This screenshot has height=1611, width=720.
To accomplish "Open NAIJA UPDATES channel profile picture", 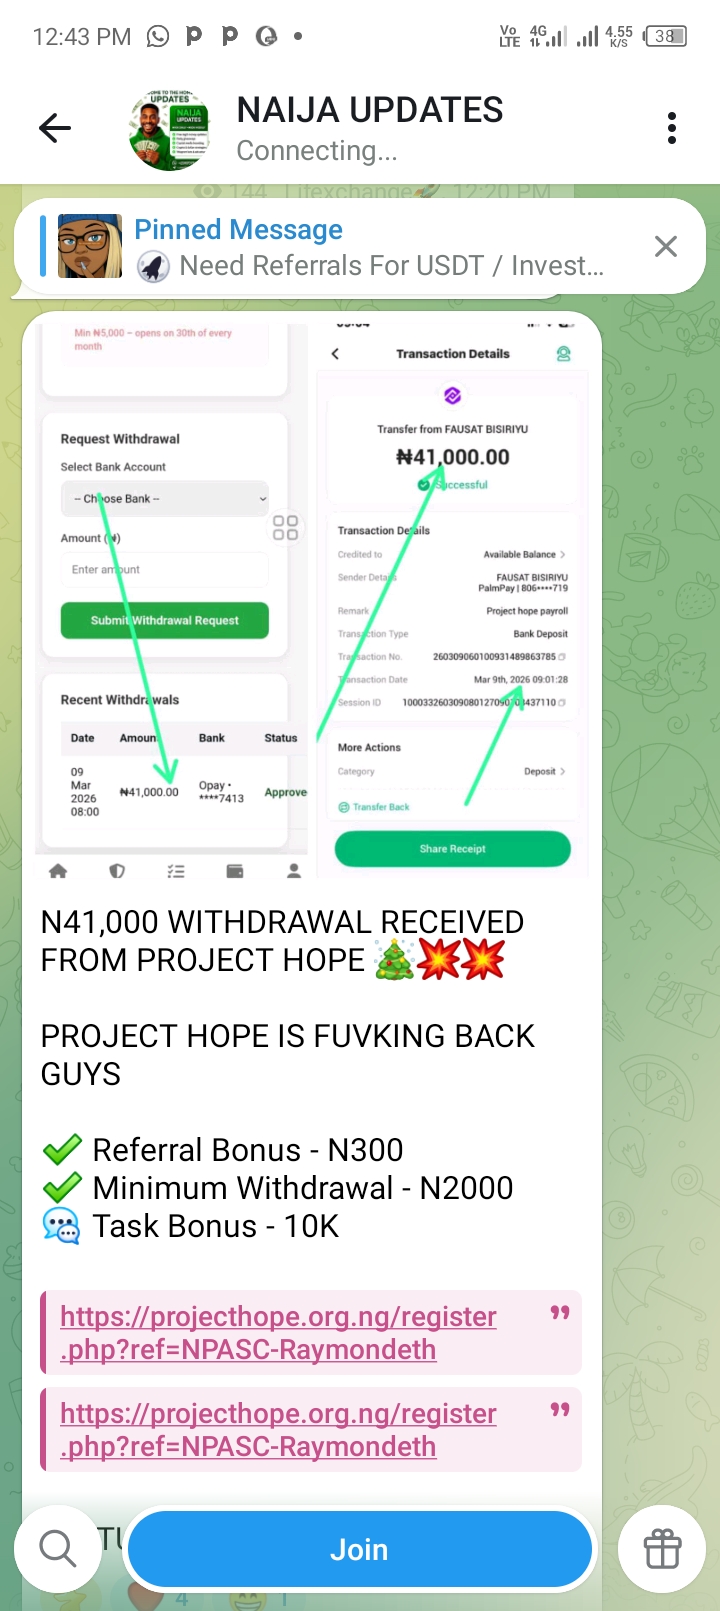I will (x=170, y=130).
